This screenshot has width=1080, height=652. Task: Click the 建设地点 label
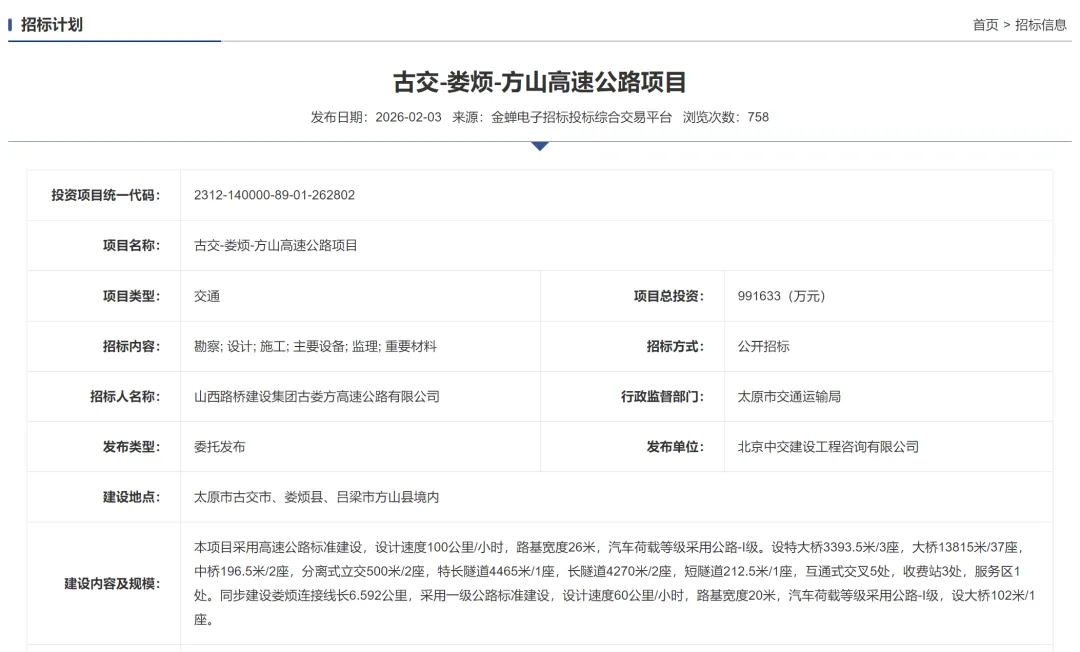[132, 497]
